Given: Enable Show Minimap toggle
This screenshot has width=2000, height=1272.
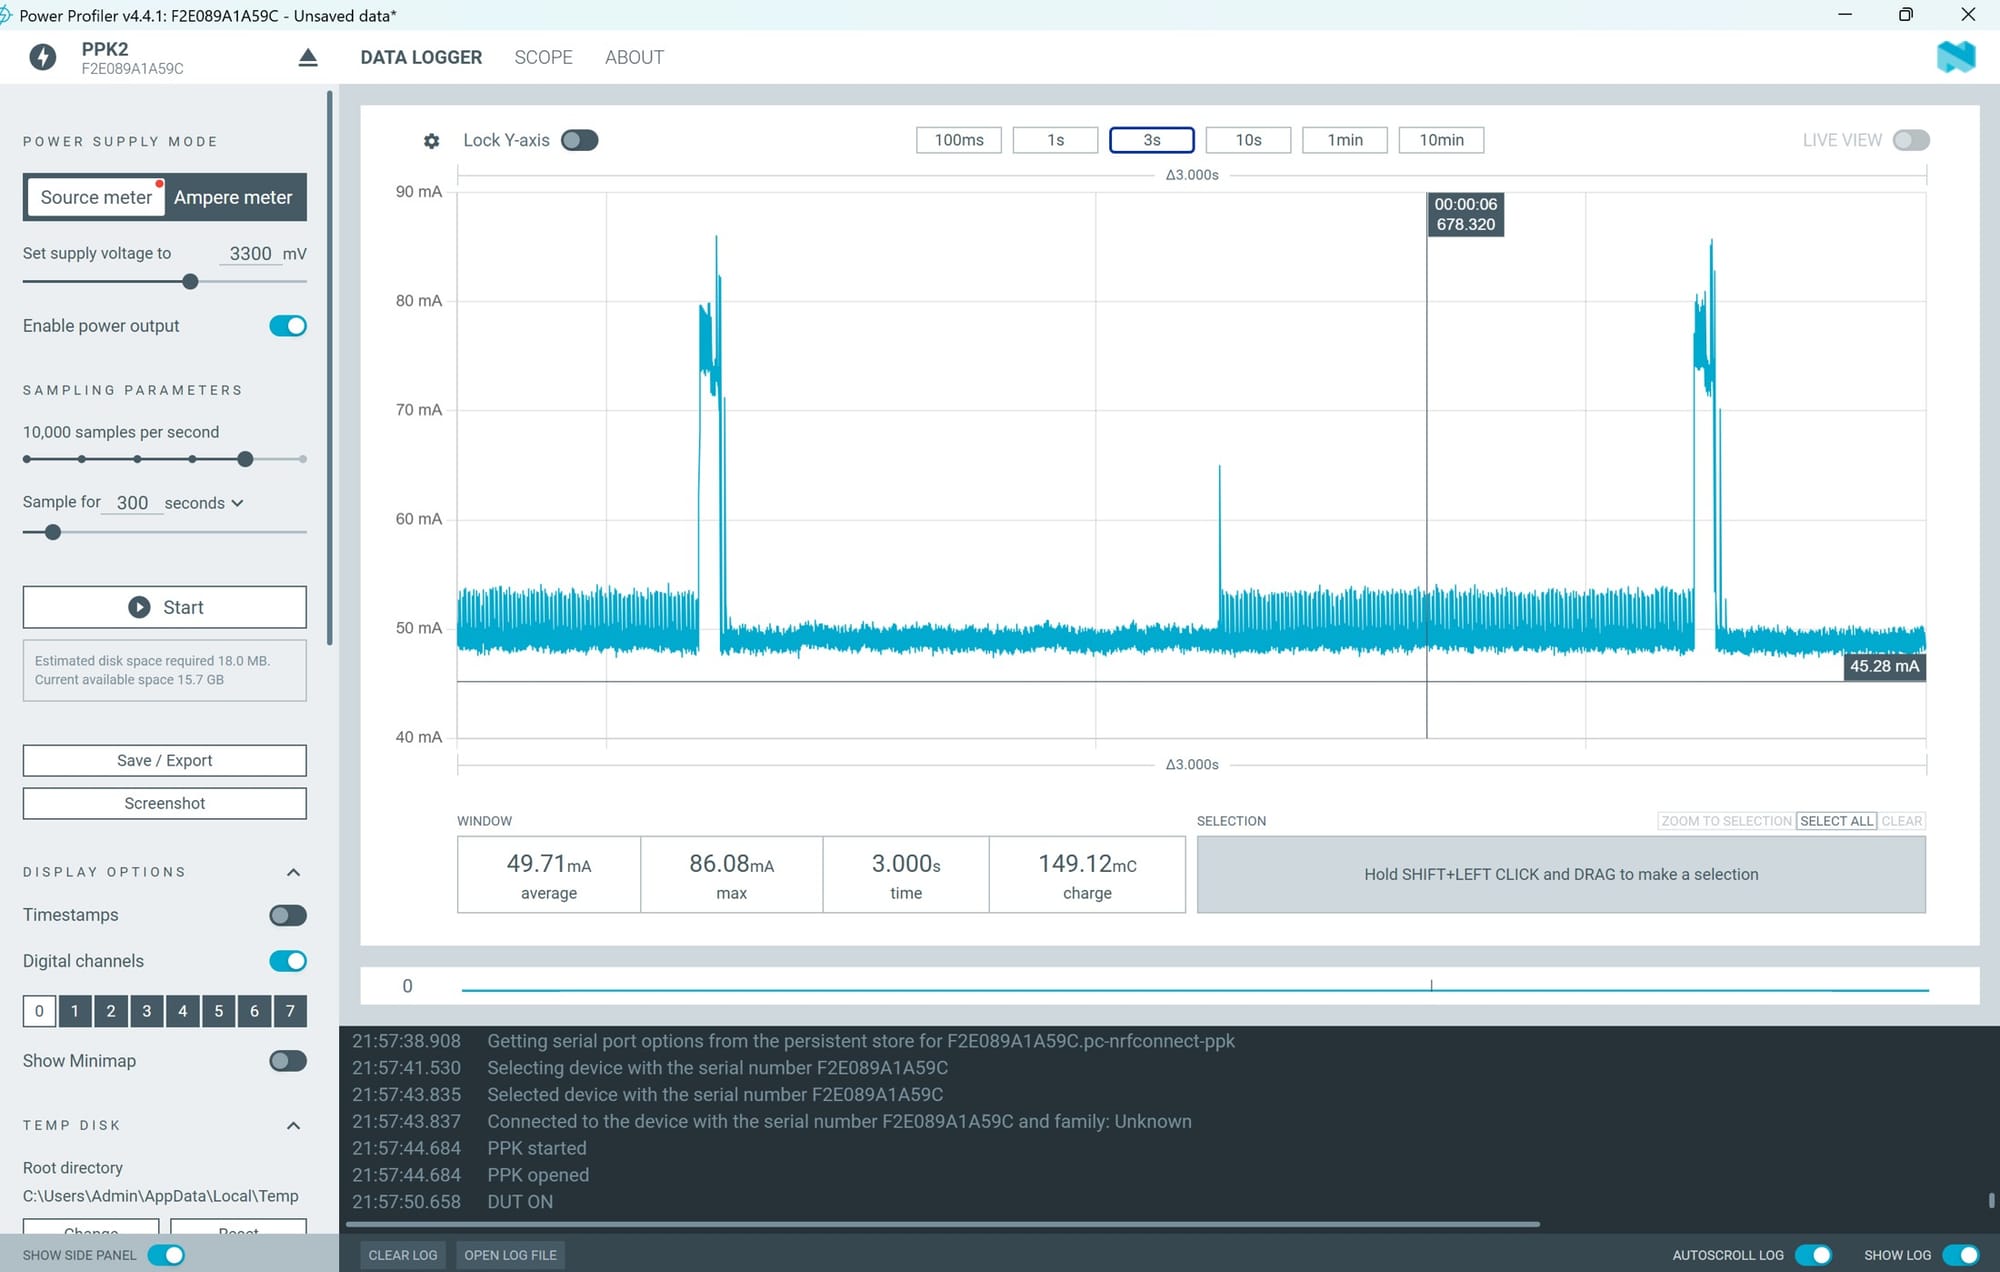Looking at the screenshot, I should (x=288, y=1061).
